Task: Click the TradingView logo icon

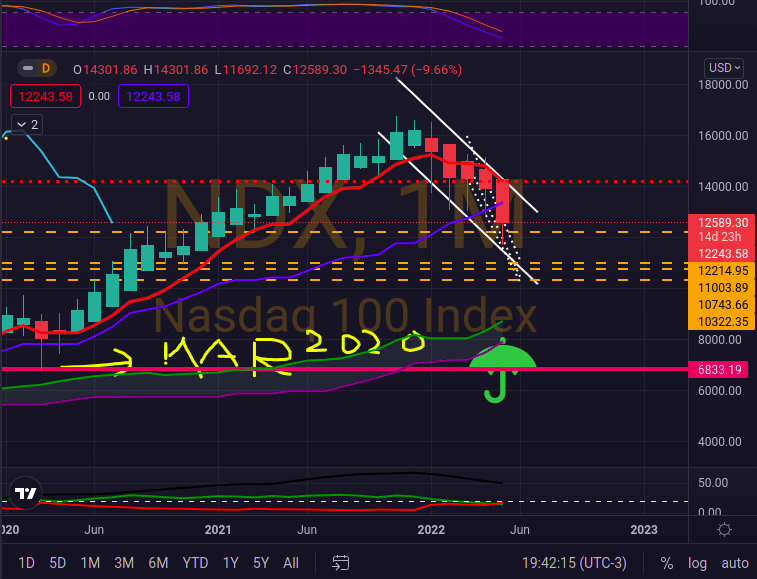Action: tap(25, 493)
